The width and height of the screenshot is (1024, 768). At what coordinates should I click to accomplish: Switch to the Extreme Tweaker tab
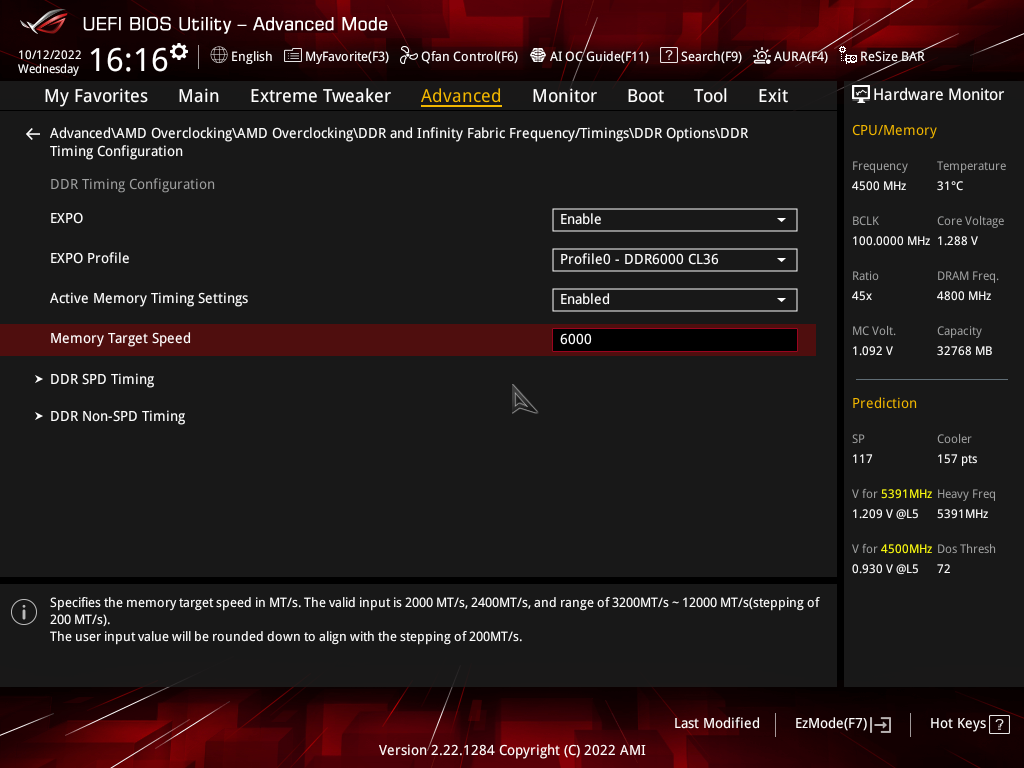[320, 96]
